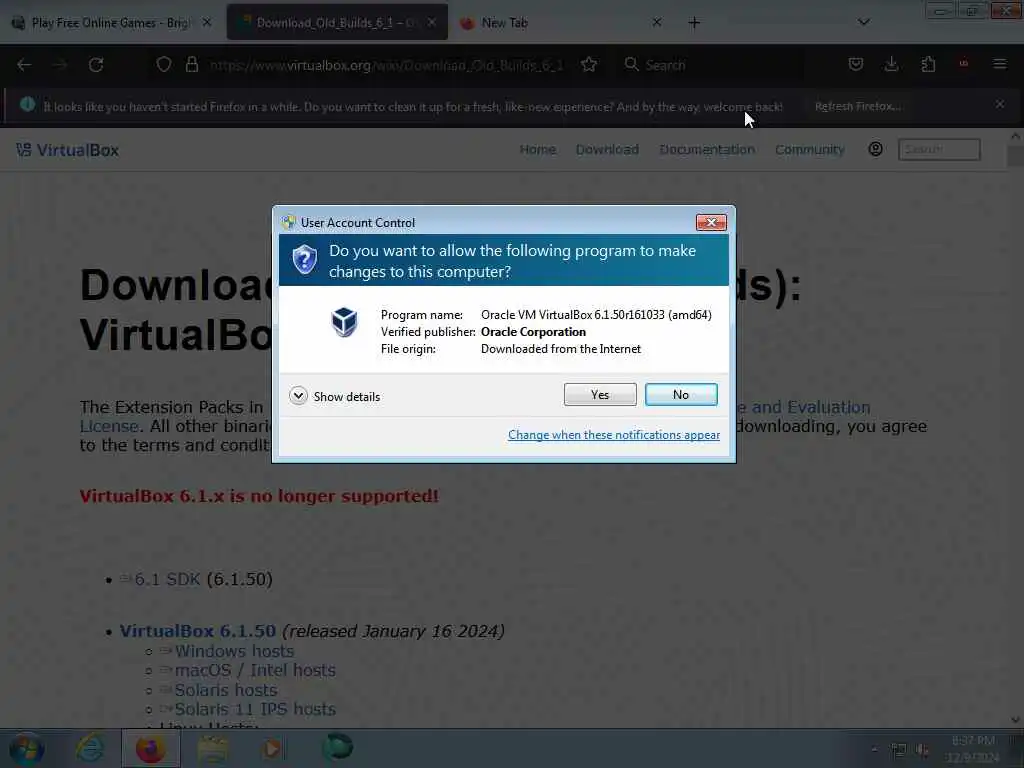Open the Firefox downloads panel icon

click(891, 64)
